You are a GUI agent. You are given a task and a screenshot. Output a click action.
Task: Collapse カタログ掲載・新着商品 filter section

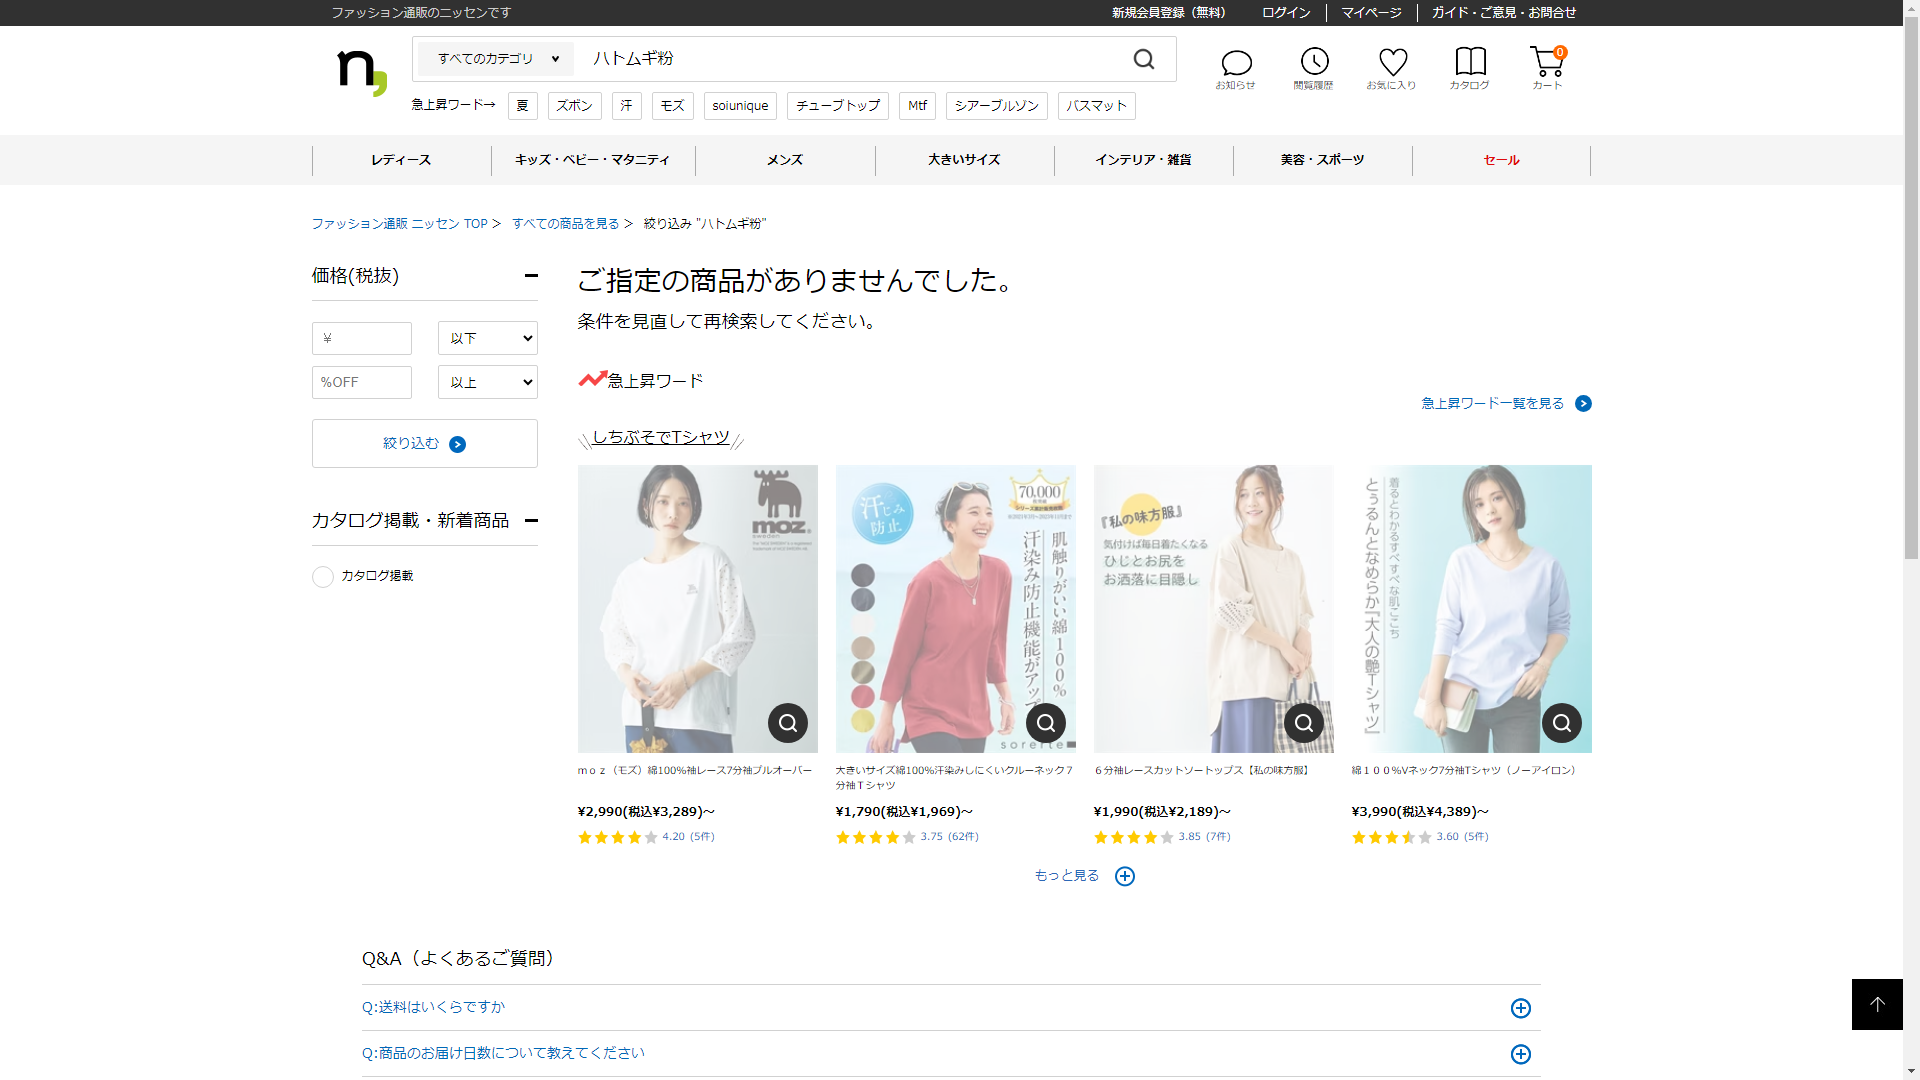click(531, 520)
